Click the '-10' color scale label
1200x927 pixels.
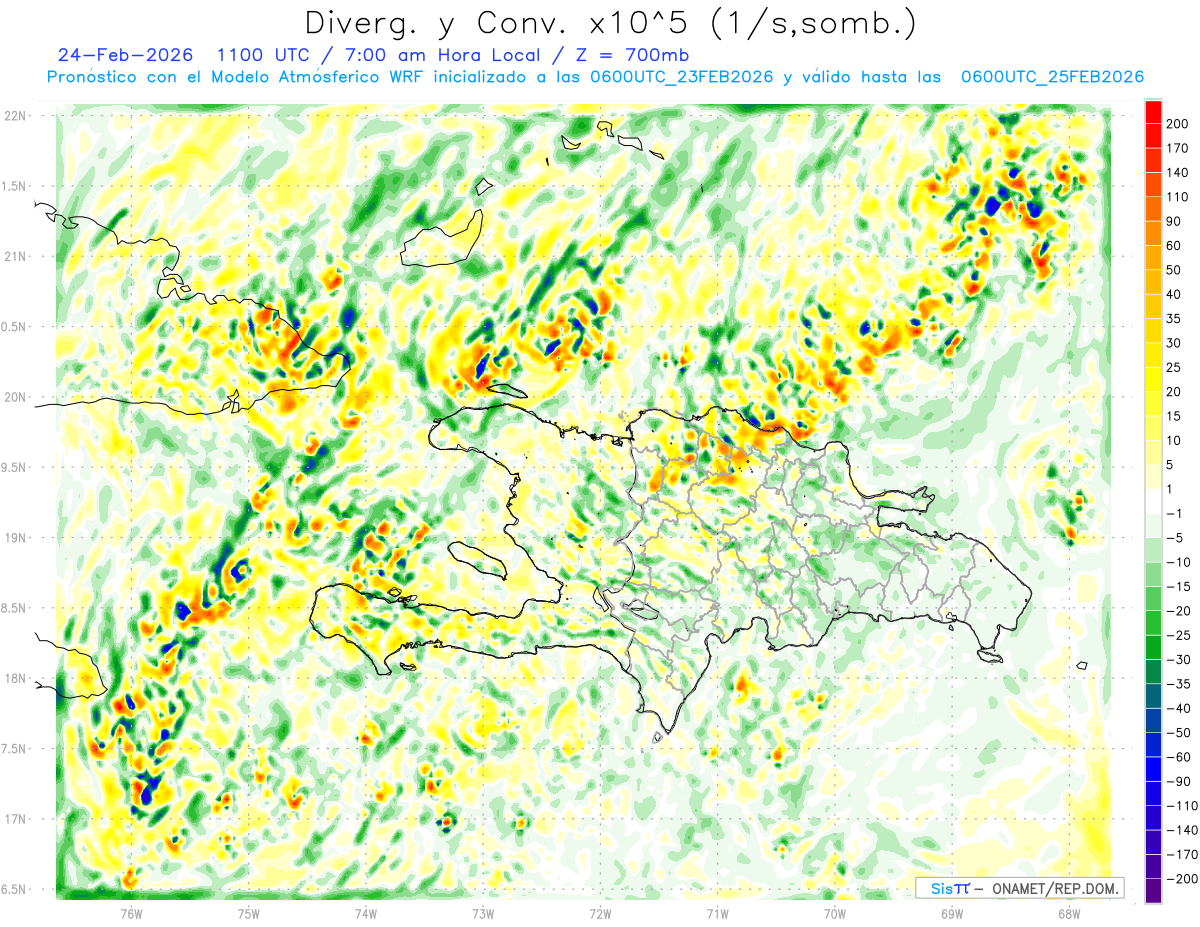click(1177, 562)
